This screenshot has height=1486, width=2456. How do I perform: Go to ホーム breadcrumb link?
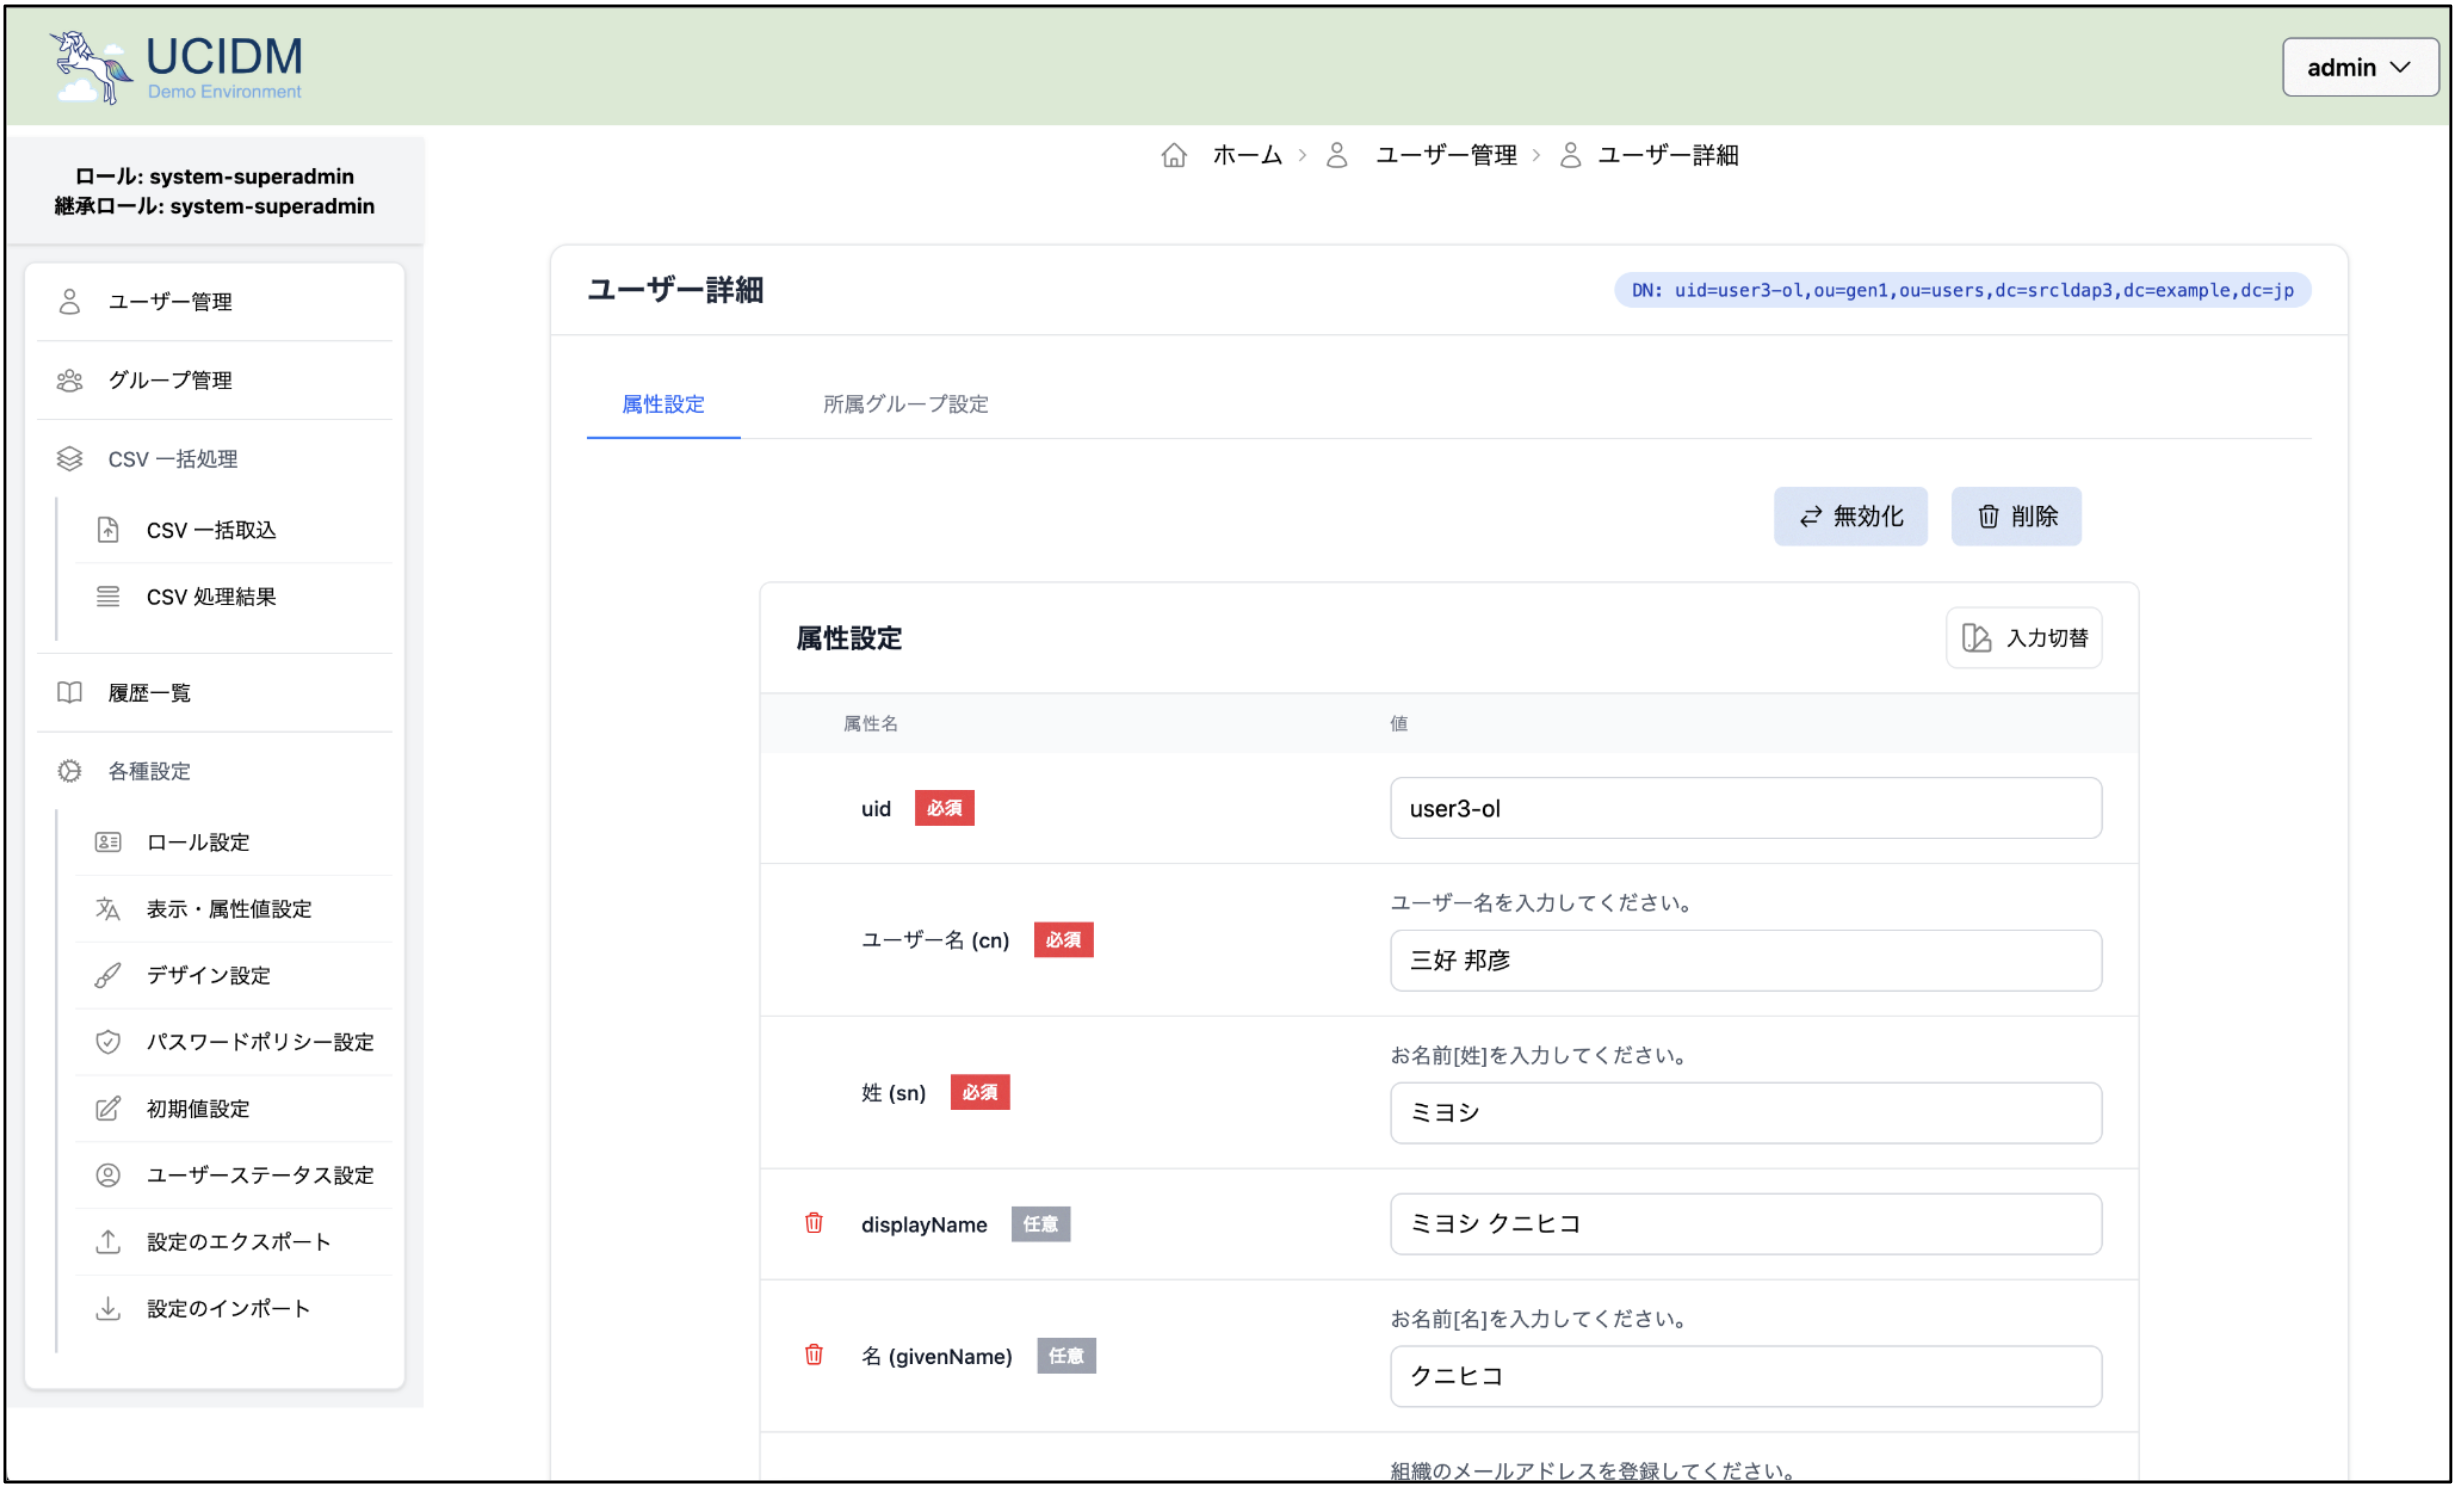pos(1246,155)
